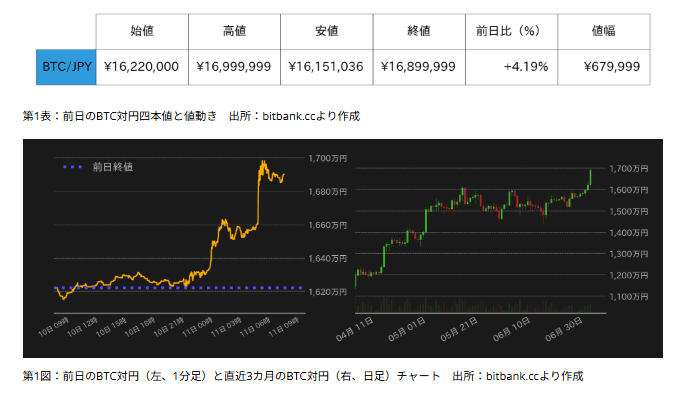Click the ¥16,151,036 low price cell
Image resolution: width=678 pixels, height=394 pixels.
tap(326, 67)
